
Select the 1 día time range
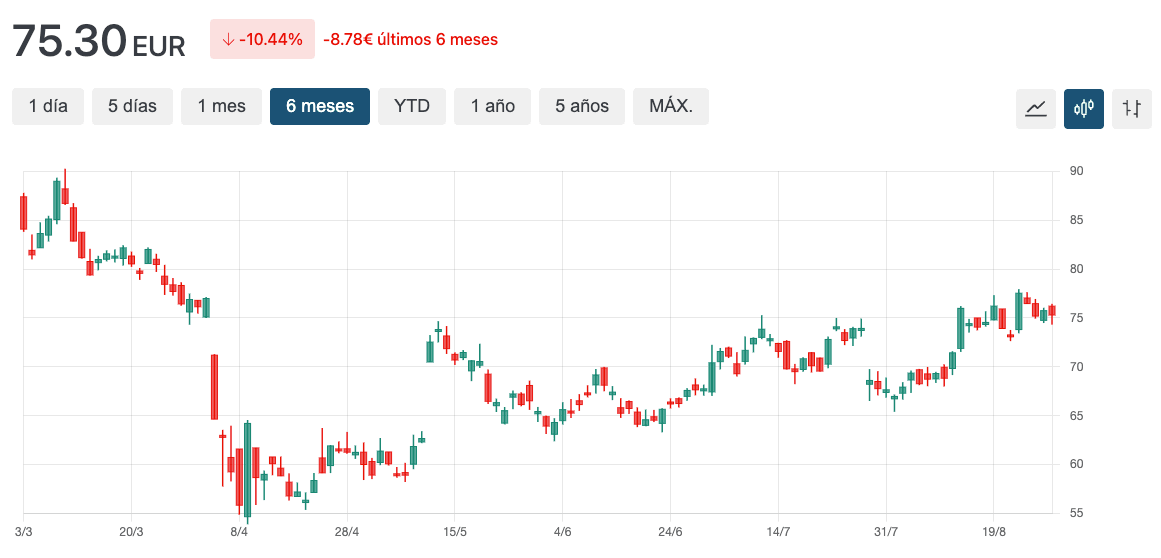48,106
